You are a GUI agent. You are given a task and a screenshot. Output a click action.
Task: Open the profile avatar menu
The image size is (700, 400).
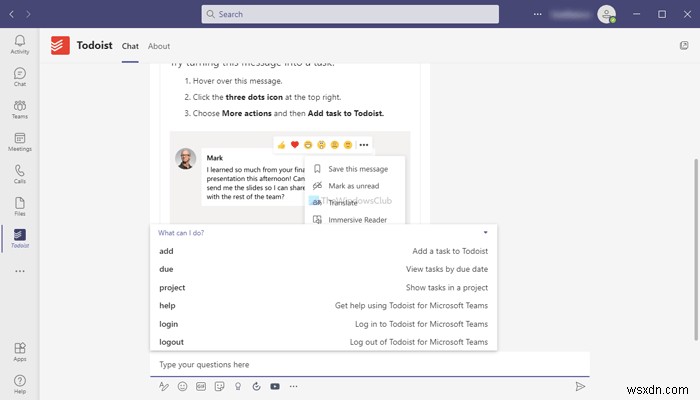pyautogui.click(x=607, y=14)
